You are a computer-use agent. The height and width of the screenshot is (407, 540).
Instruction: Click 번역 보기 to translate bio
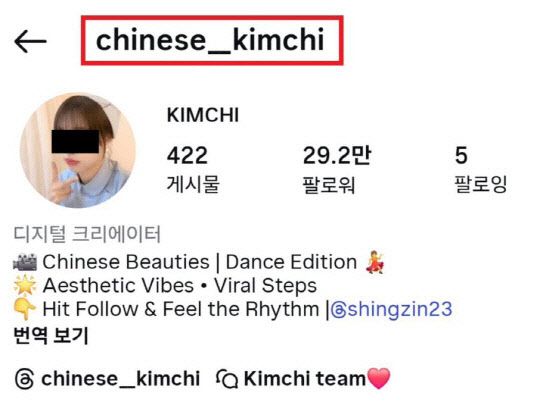coord(51,335)
